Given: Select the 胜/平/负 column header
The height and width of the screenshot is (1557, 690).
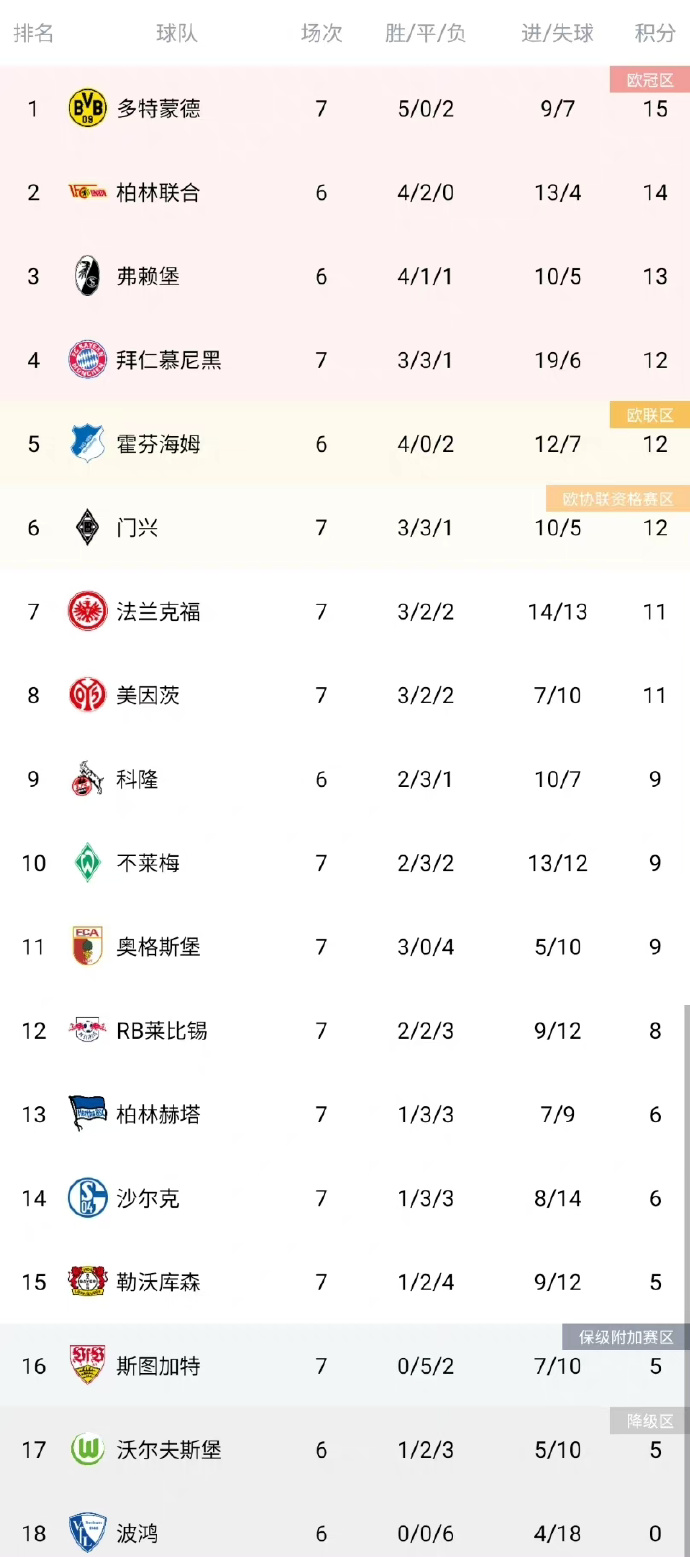Looking at the screenshot, I should pos(425,33).
